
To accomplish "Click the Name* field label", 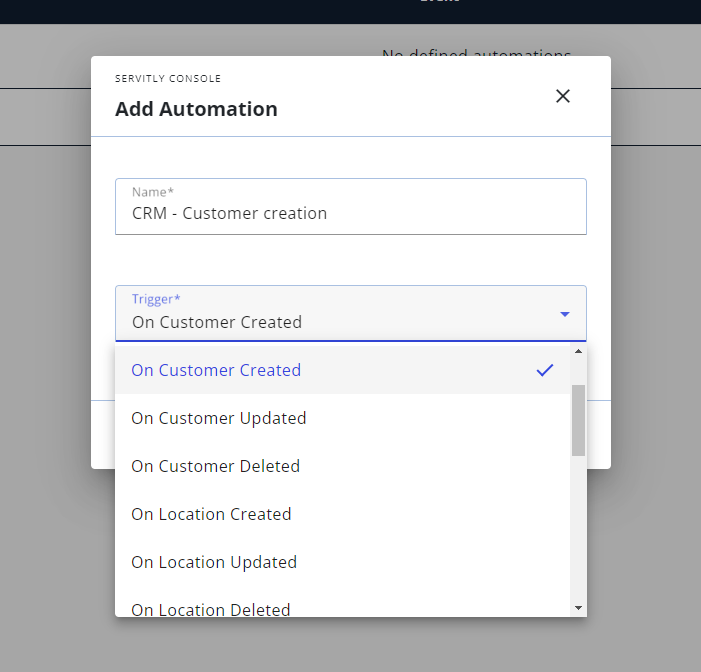I will point(153,192).
